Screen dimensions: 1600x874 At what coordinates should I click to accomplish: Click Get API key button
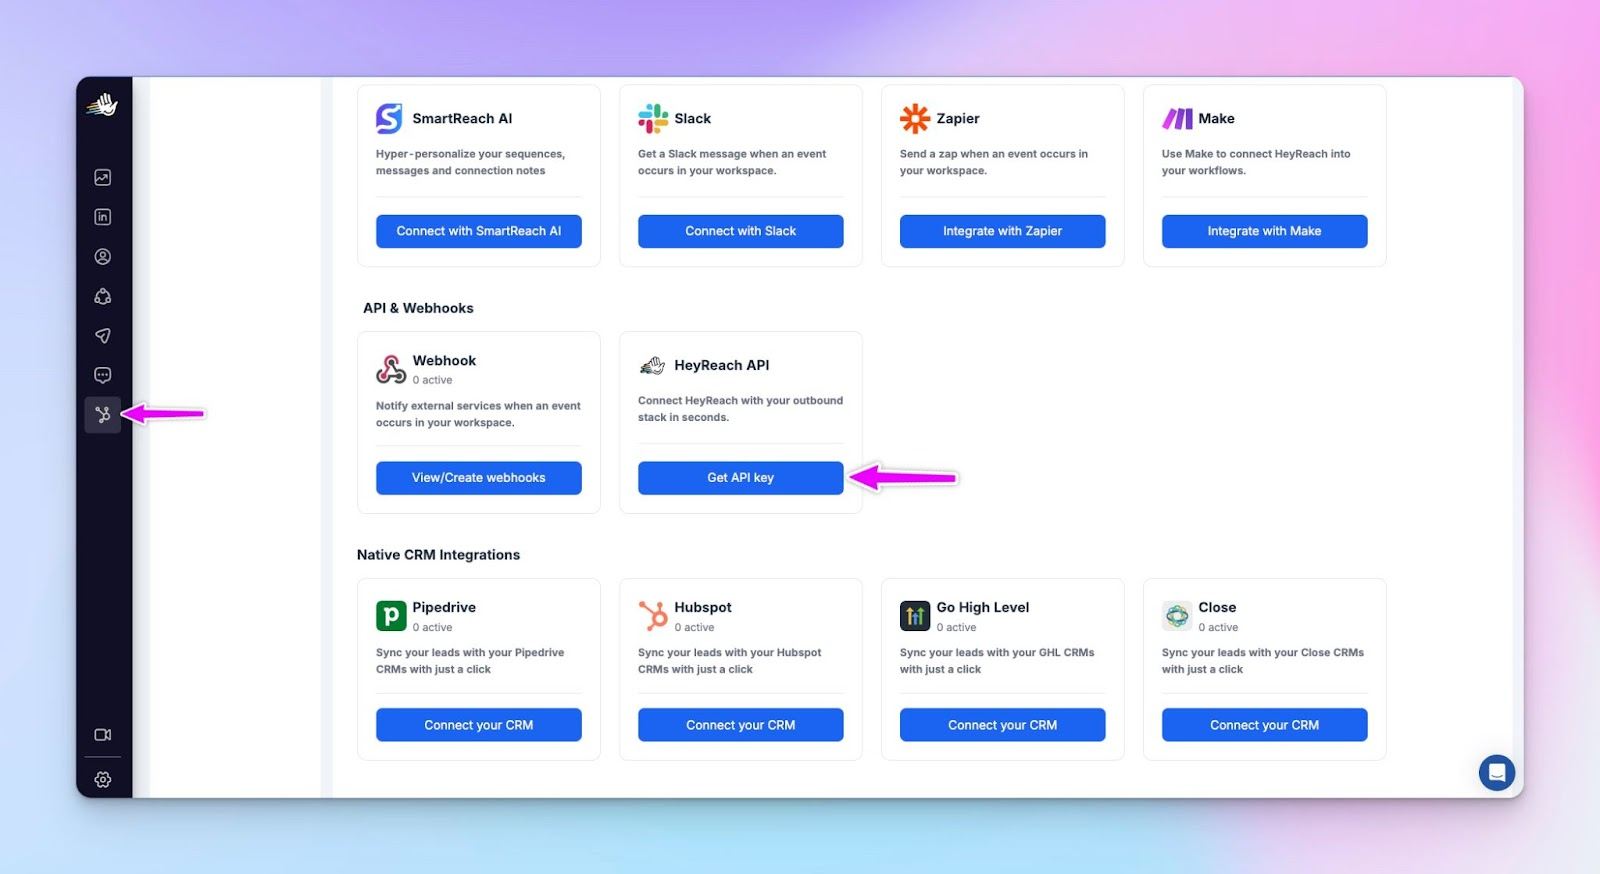741,478
